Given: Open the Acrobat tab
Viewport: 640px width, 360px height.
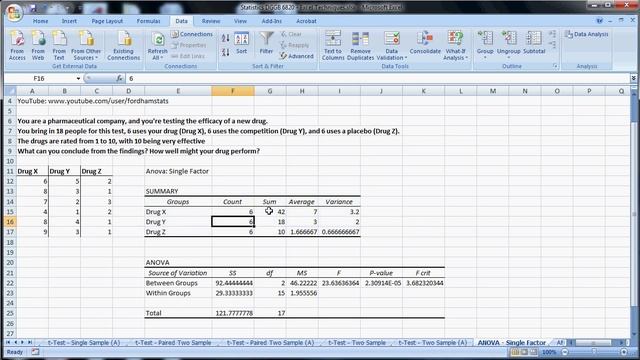Looking at the screenshot, I should [x=306, y=21].
